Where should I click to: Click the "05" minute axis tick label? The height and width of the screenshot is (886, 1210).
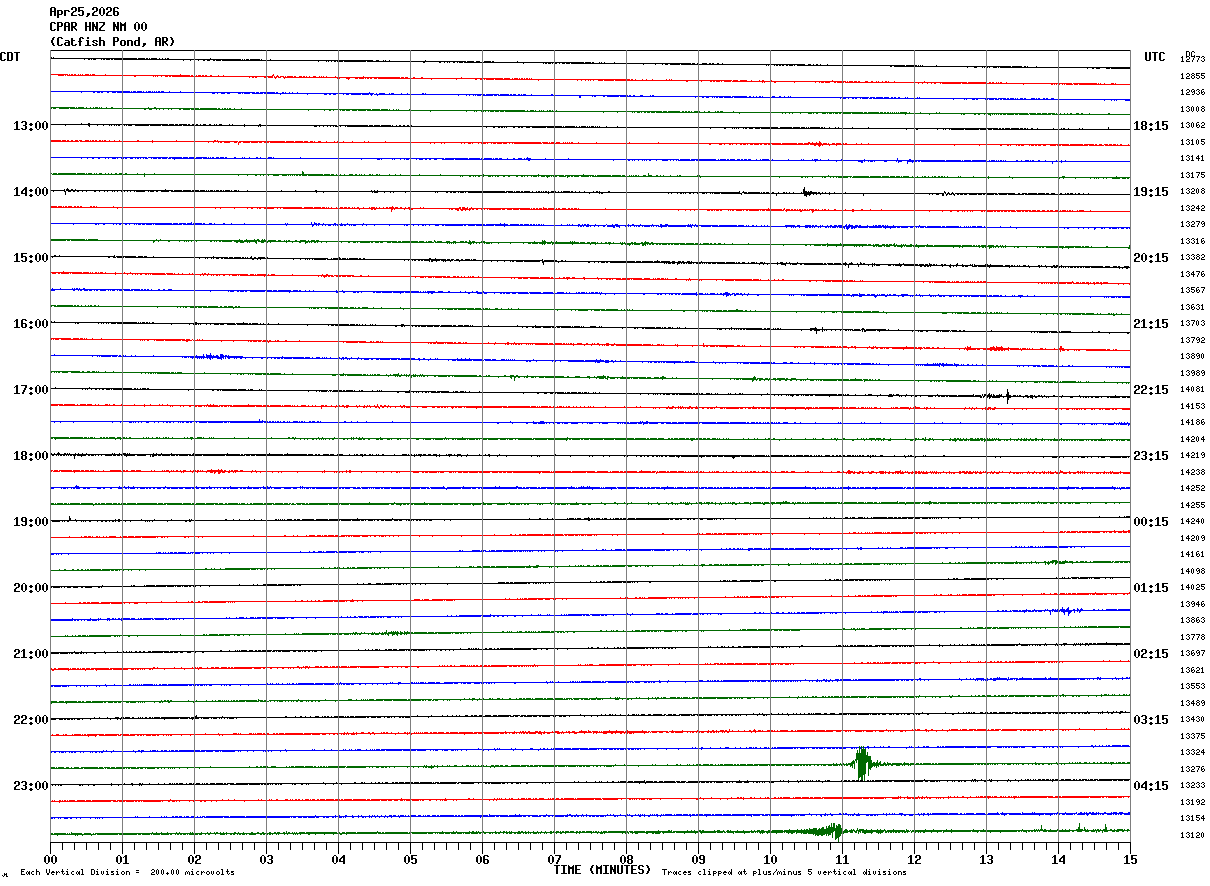[410, 860]
